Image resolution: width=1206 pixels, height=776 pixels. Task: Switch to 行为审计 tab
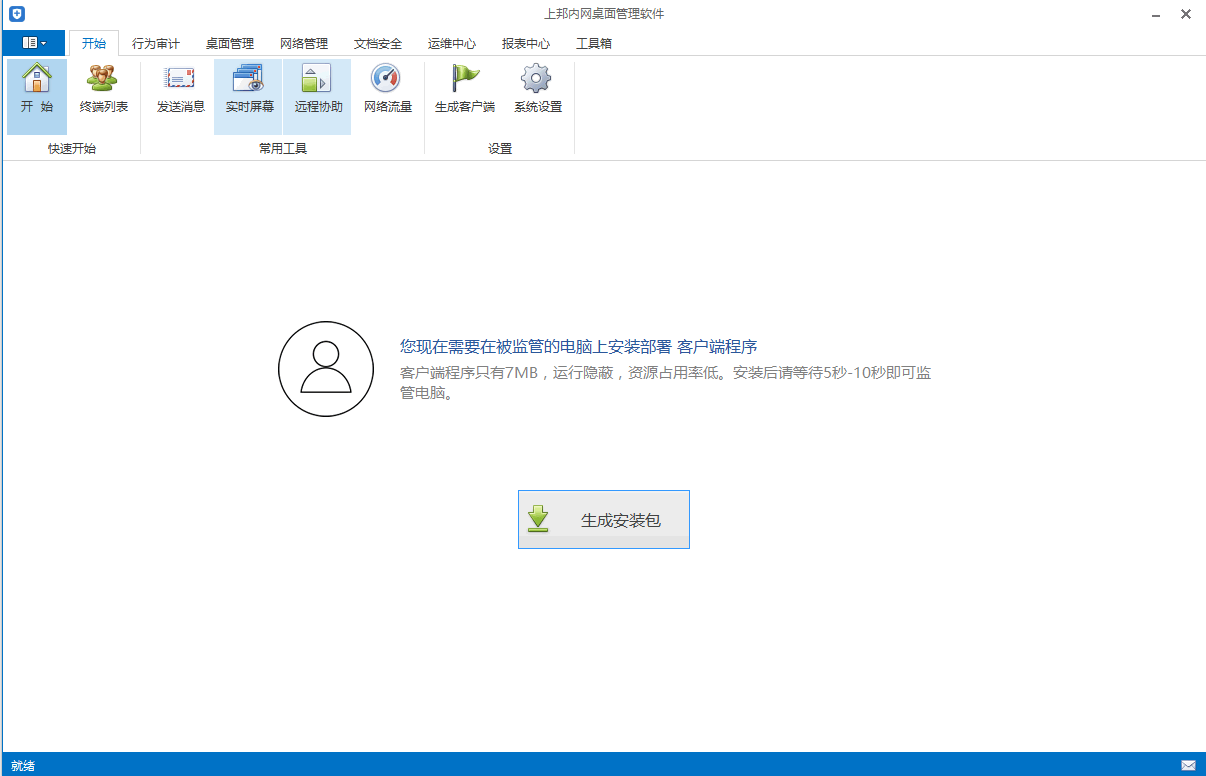point(156,44)
